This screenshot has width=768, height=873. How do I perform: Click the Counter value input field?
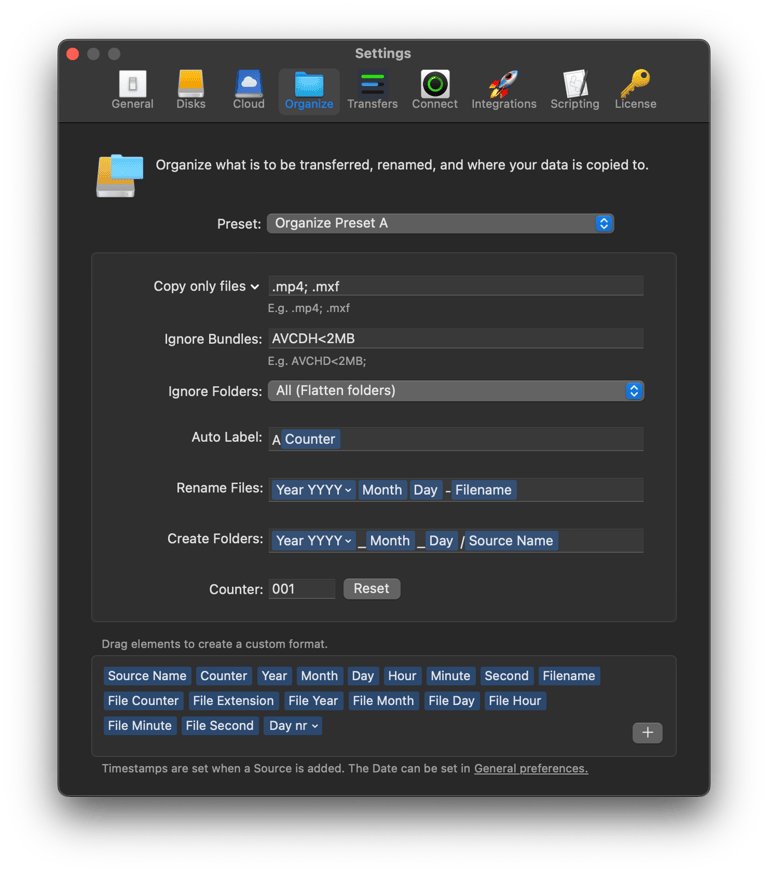(x=301, y=589)
